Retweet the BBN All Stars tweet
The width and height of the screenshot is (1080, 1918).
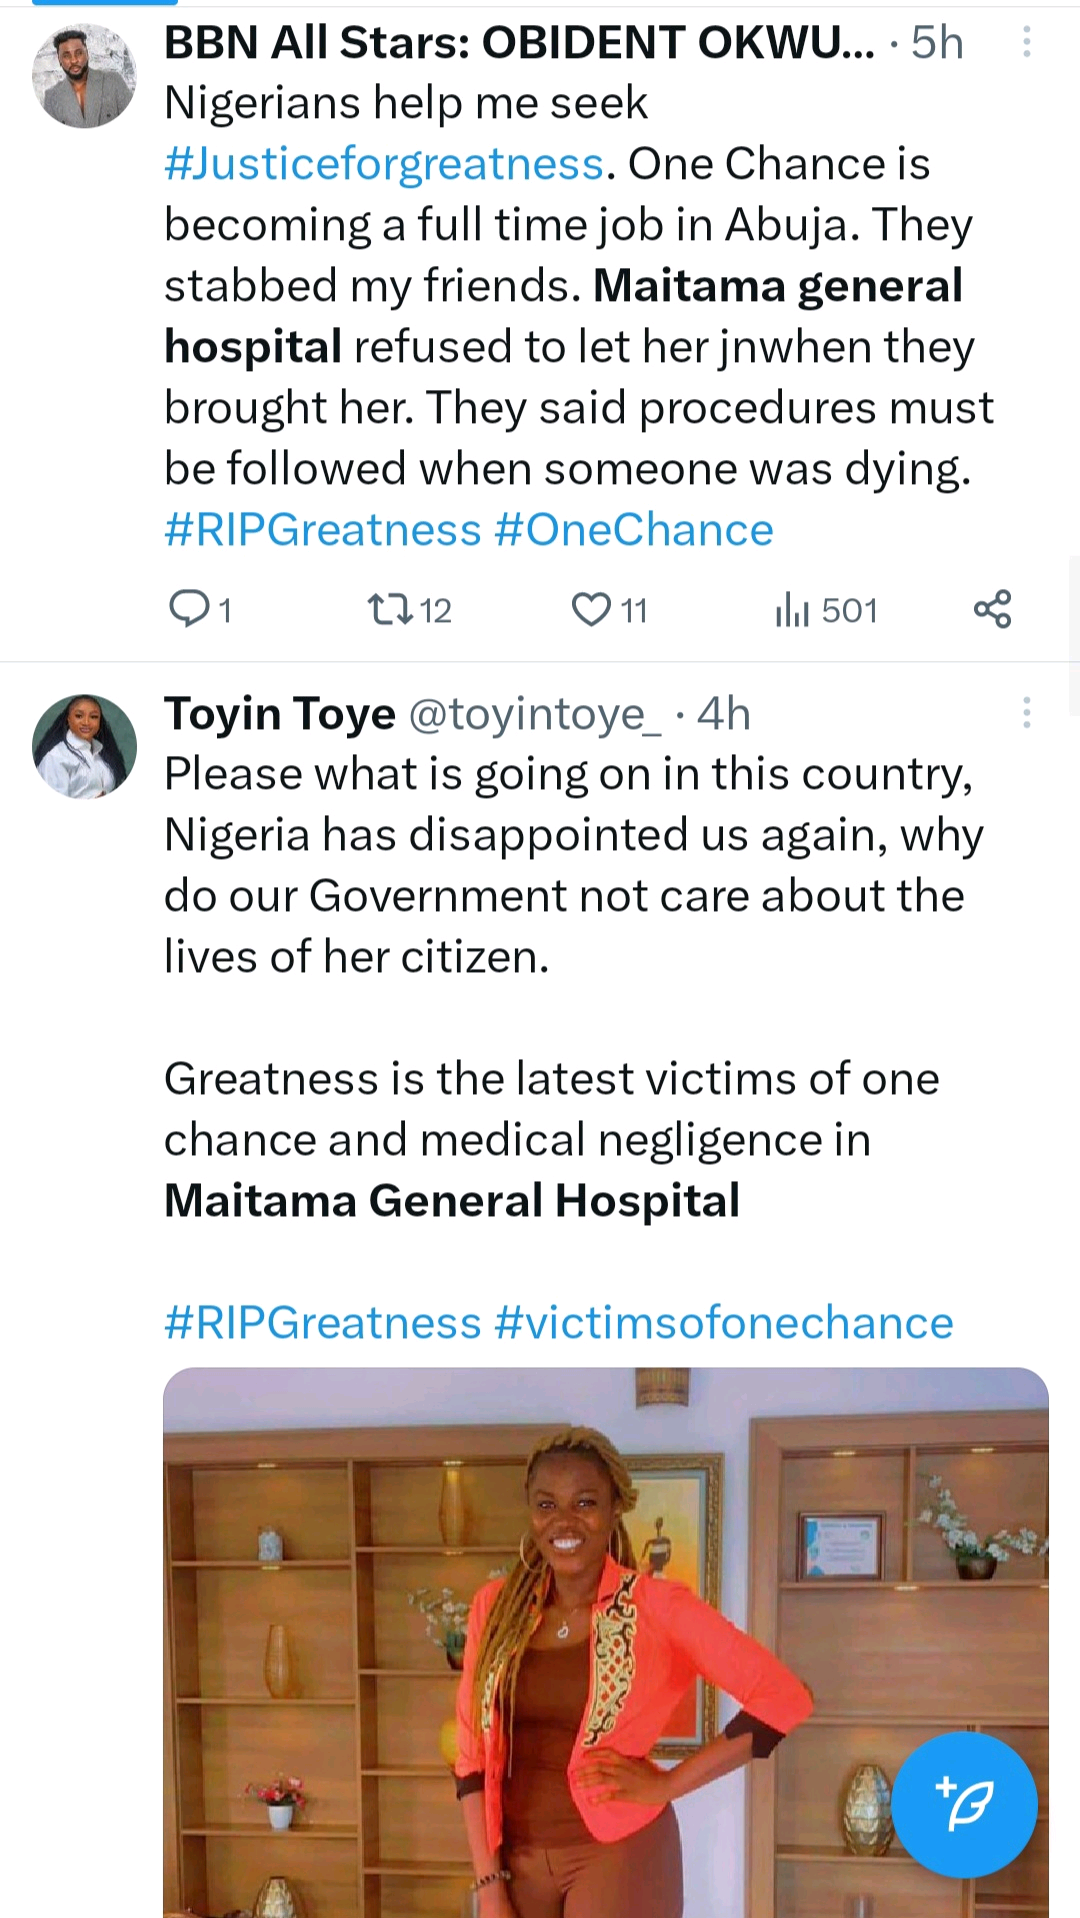point(390,608)
